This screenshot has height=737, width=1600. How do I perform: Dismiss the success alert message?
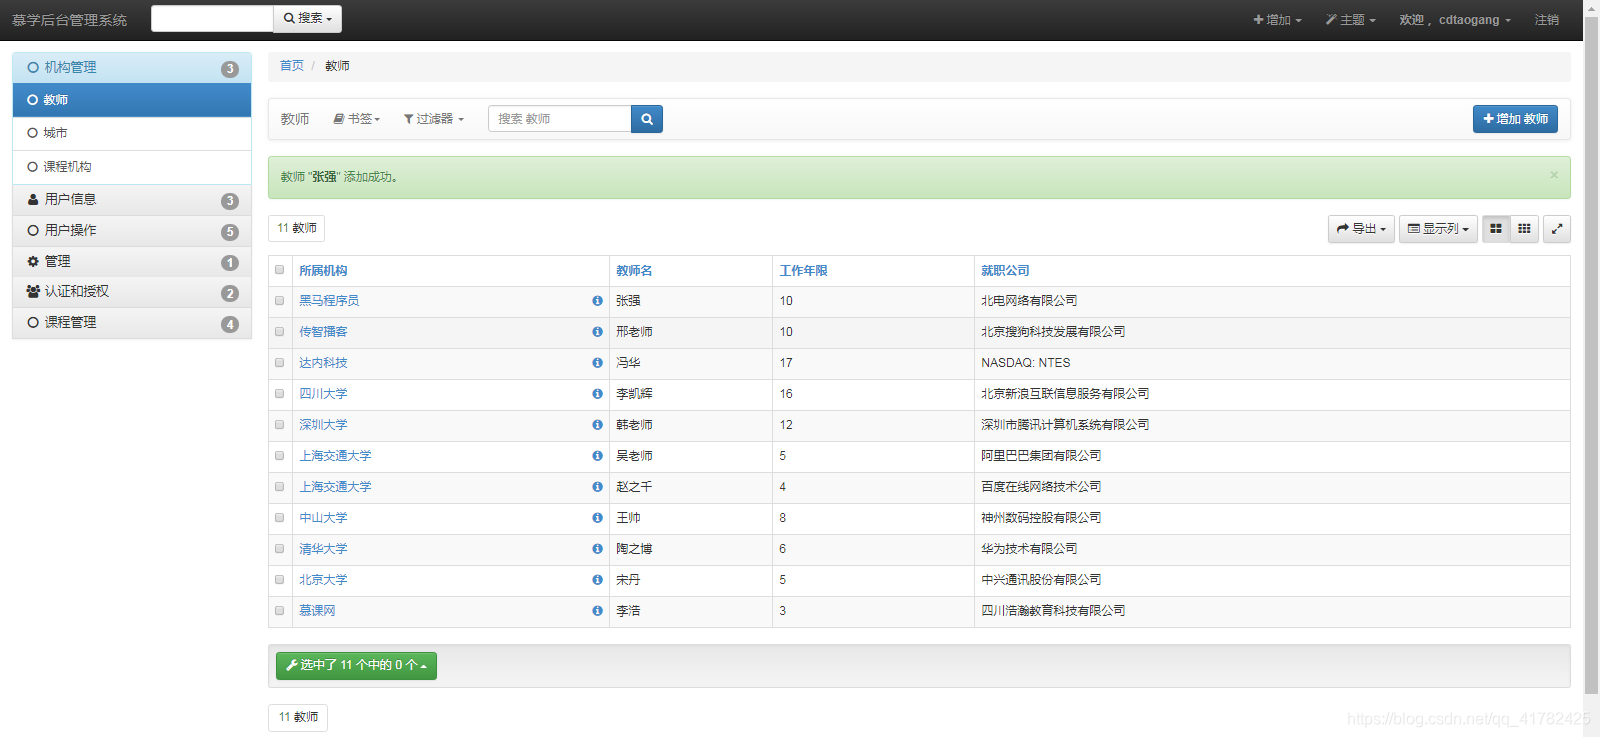[1554, 175]
